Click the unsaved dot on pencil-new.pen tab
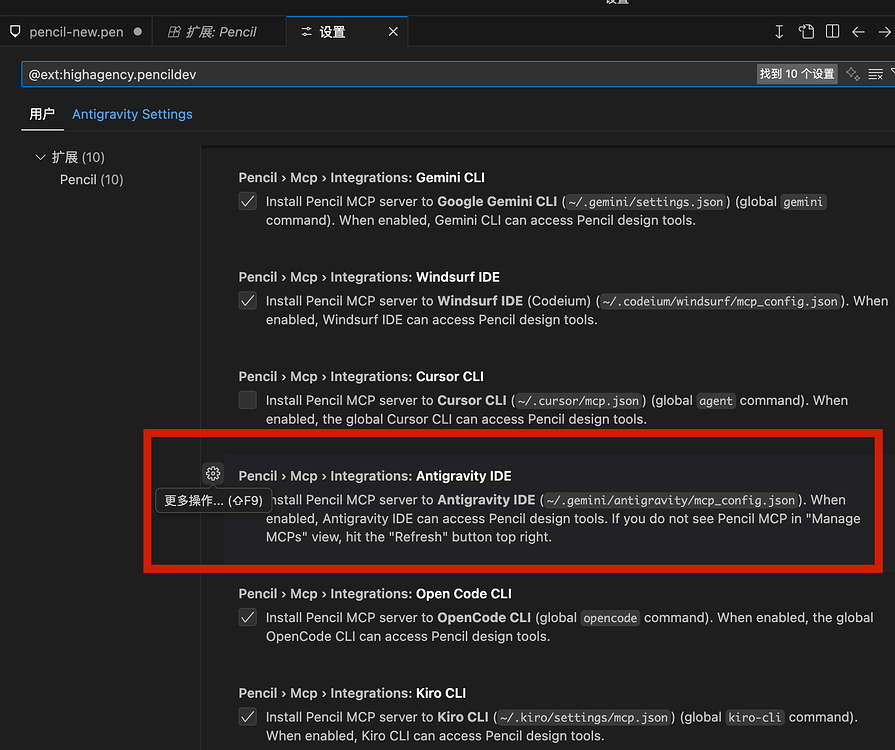Screen dimensions: 895x750 point(138,32)
